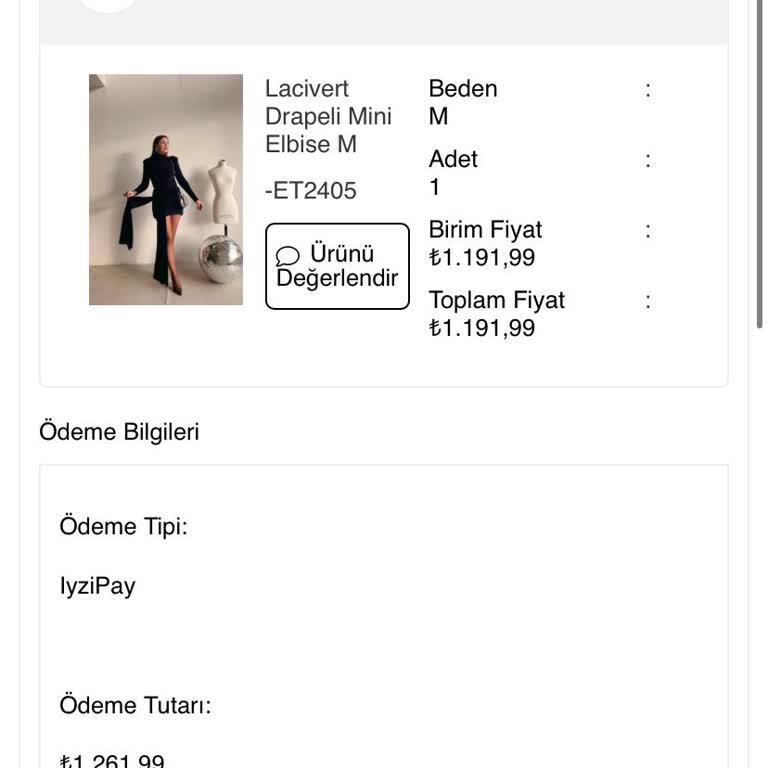Click the colon beside the Beden row
The image size is (768, 768).
pyautogui.click(x=648, y=89)
